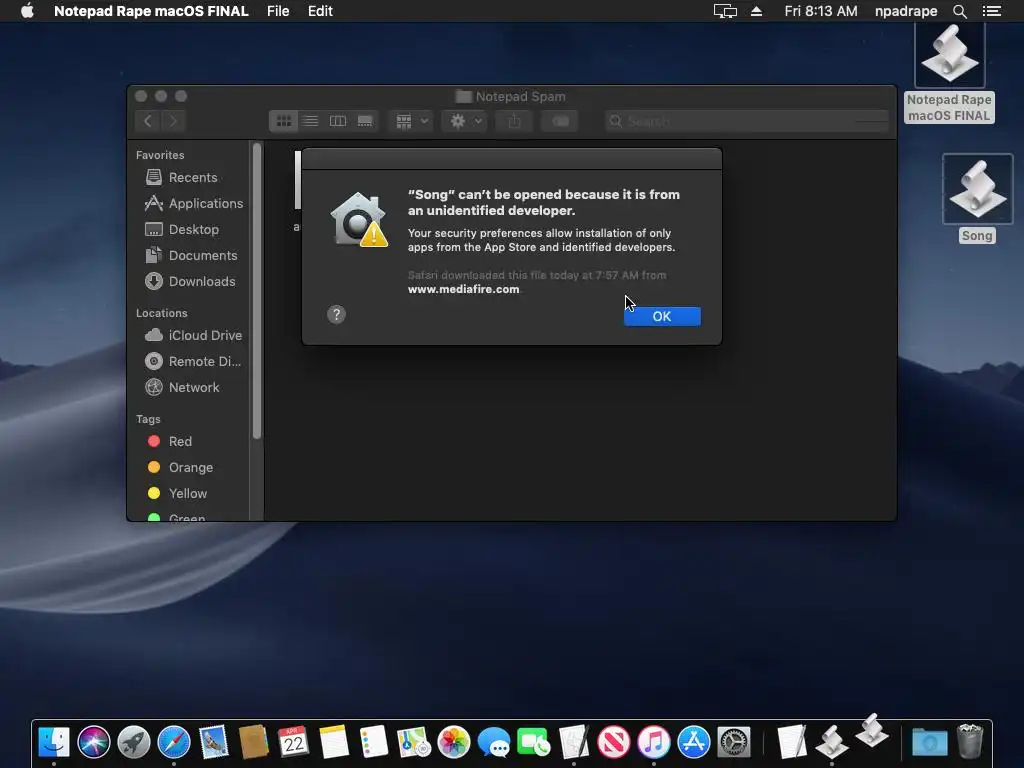Open the Group By dropdown in Finder toolbar
This screenshot has width=1024, height=768.
click(411, 121)
